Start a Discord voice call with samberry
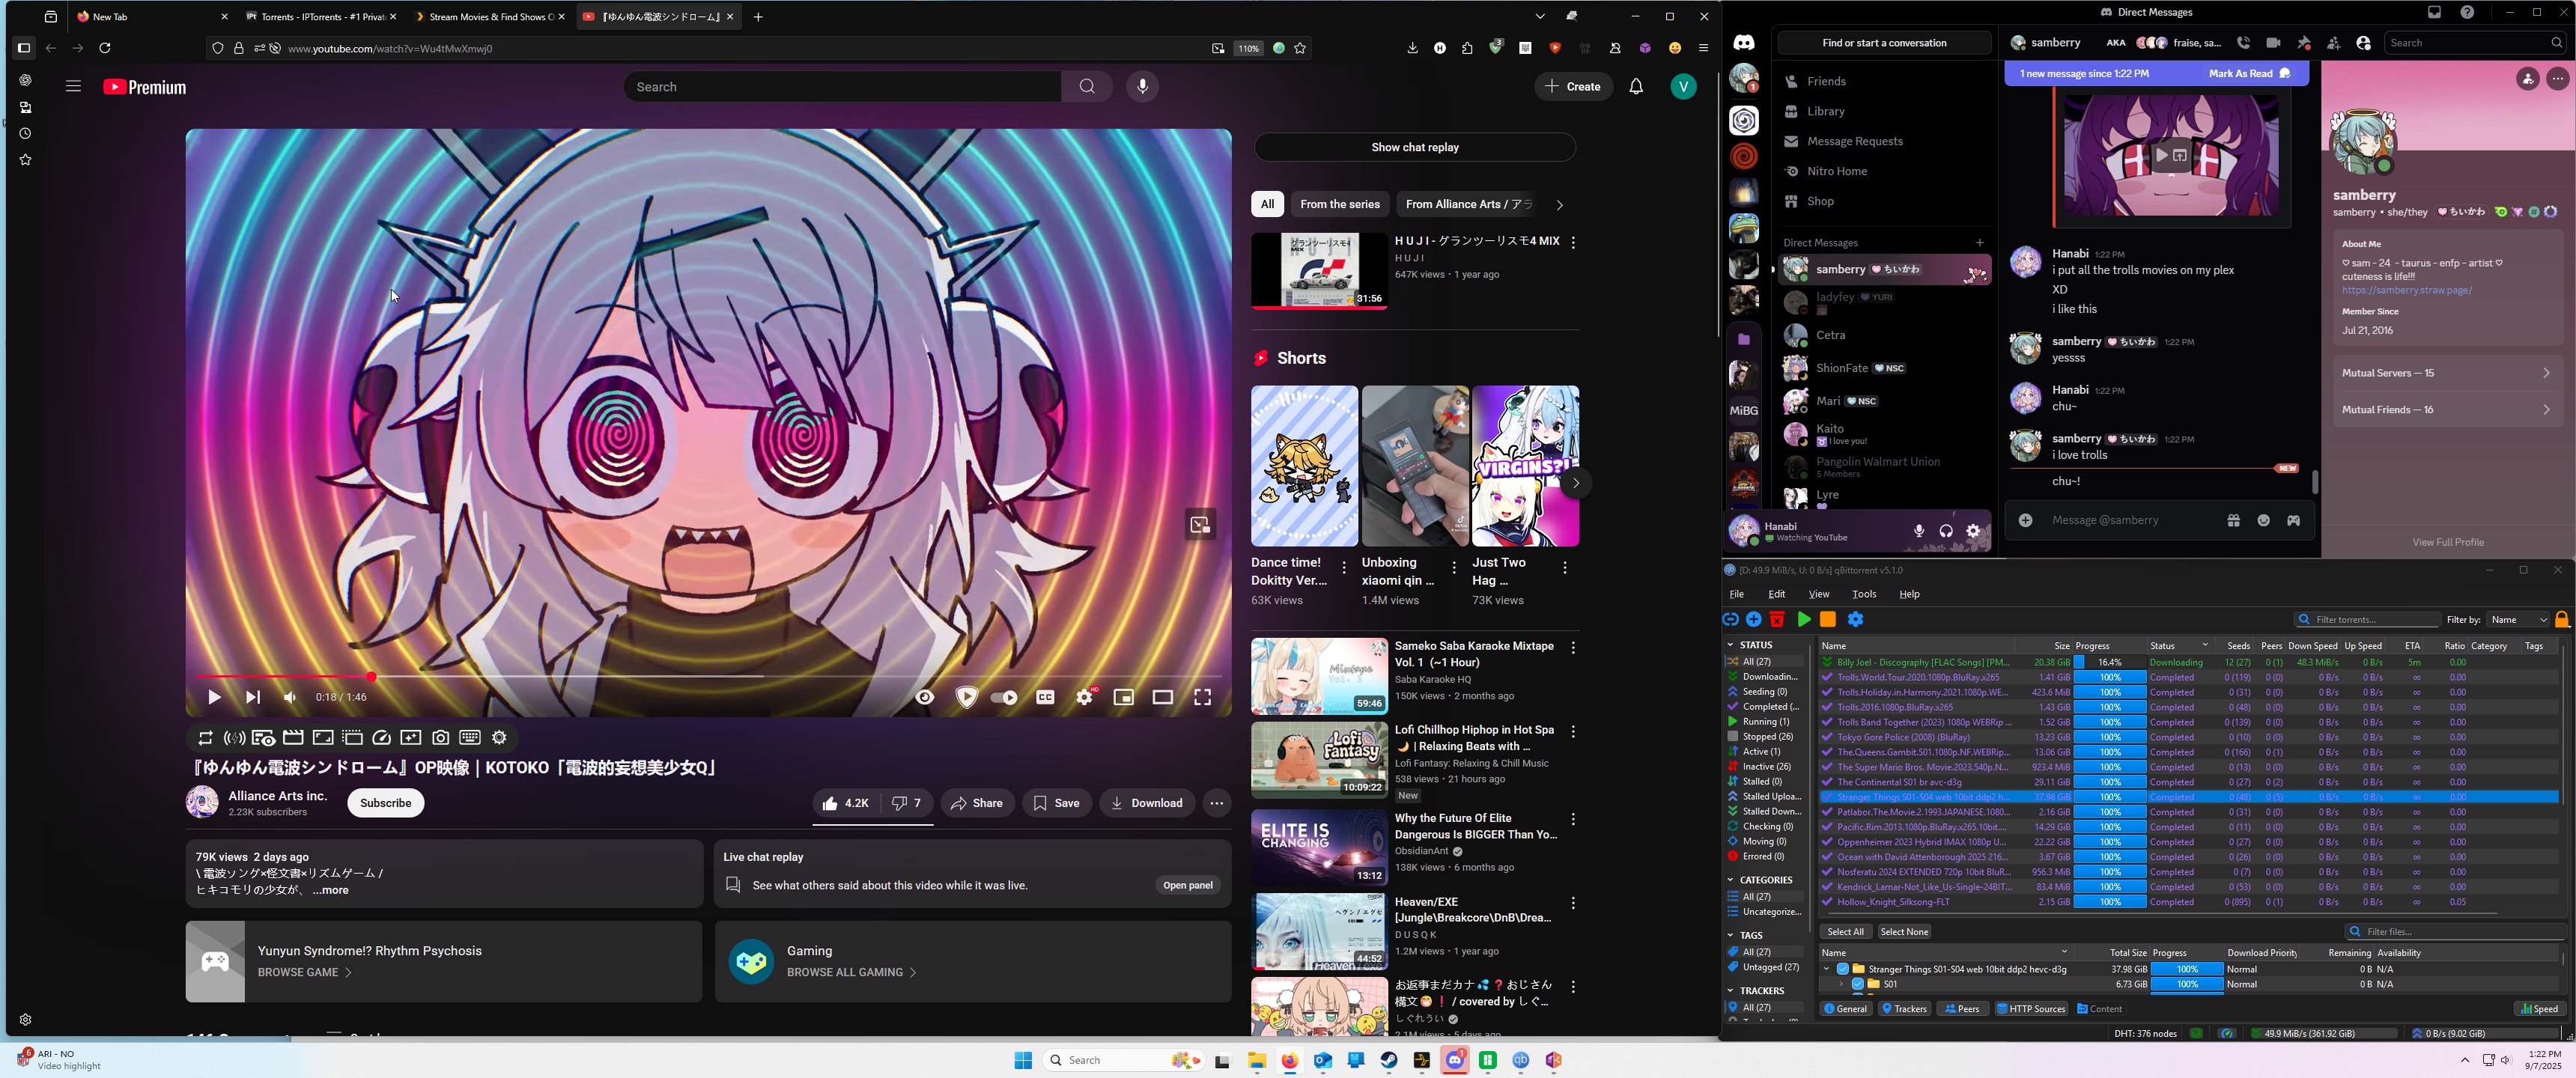Viewport: 2576px width, 1078px height. [x=2244, y=43]
